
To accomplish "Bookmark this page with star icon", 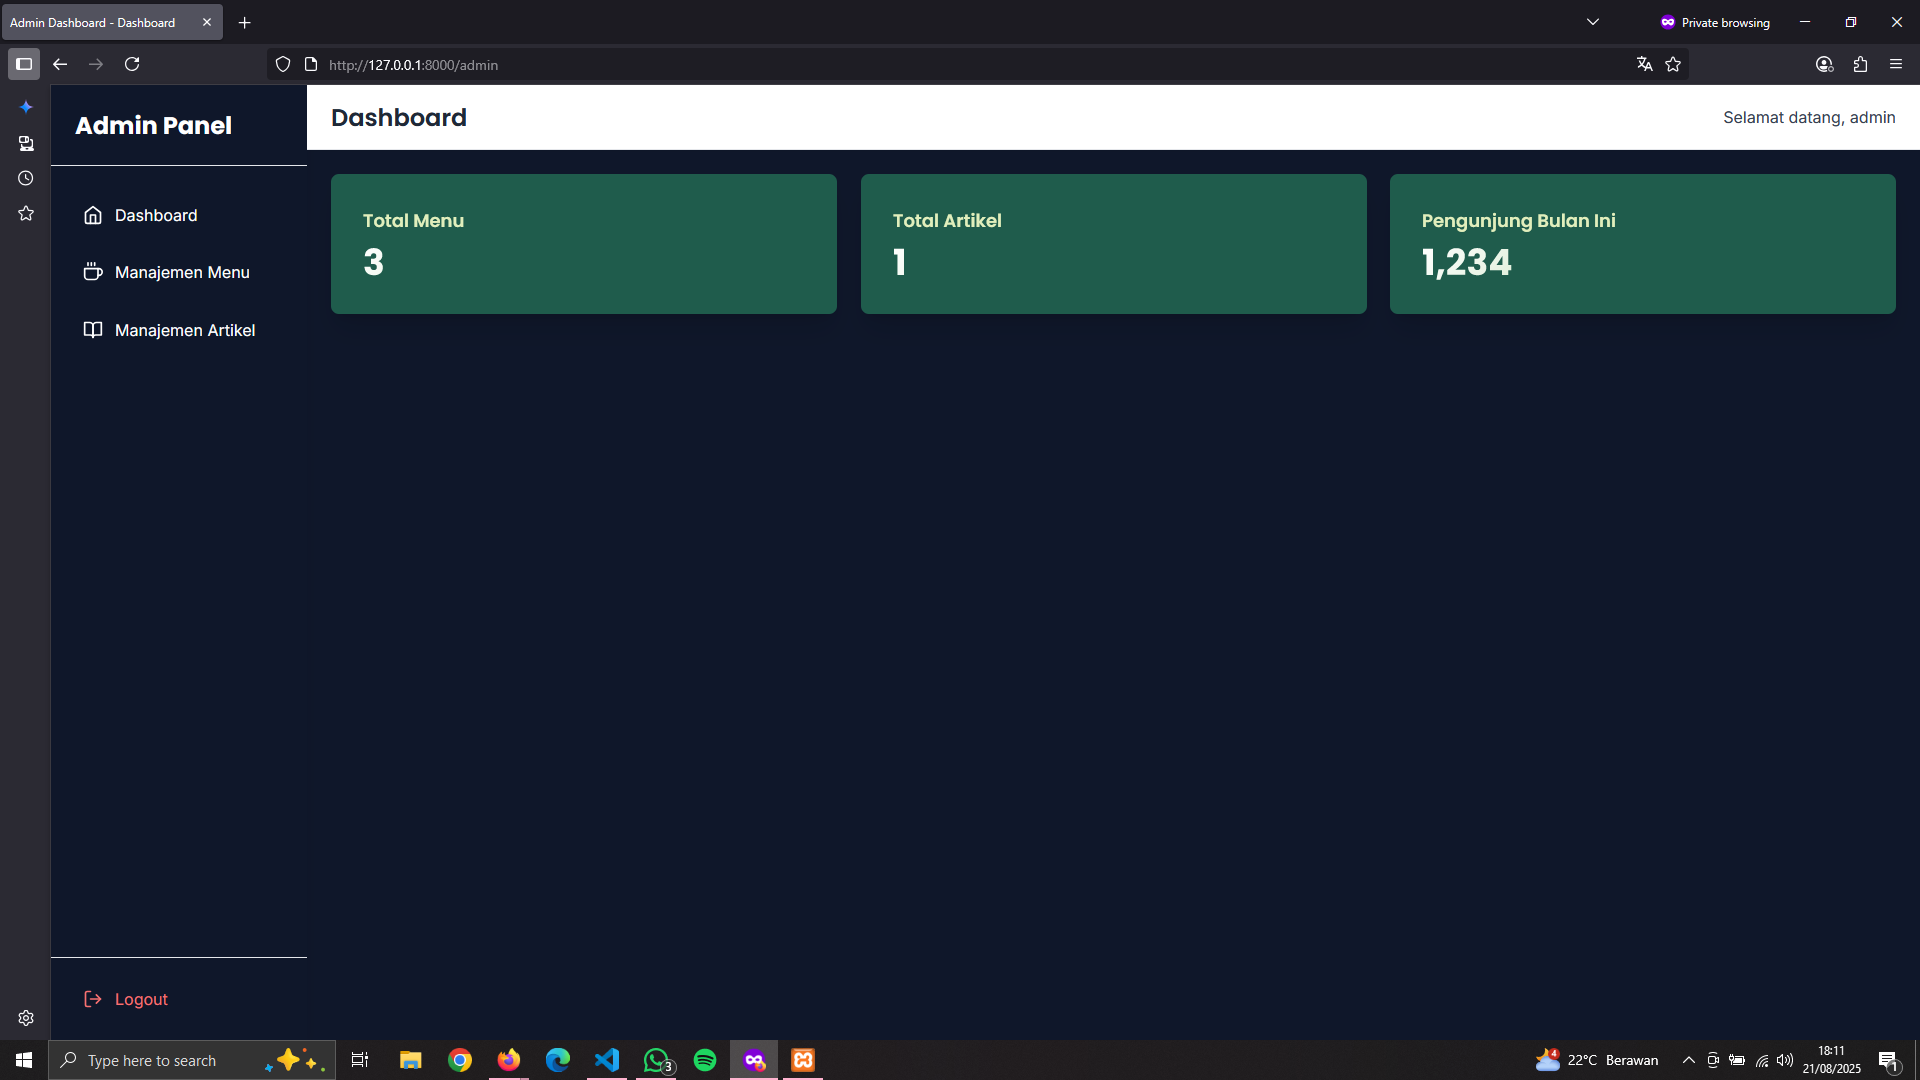I will pyautogui.click(x=1673, y=64).
